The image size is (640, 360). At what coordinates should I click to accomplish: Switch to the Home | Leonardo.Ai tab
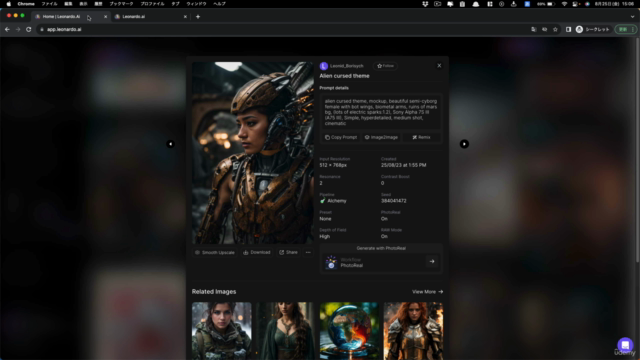click(x=61, y=17)
